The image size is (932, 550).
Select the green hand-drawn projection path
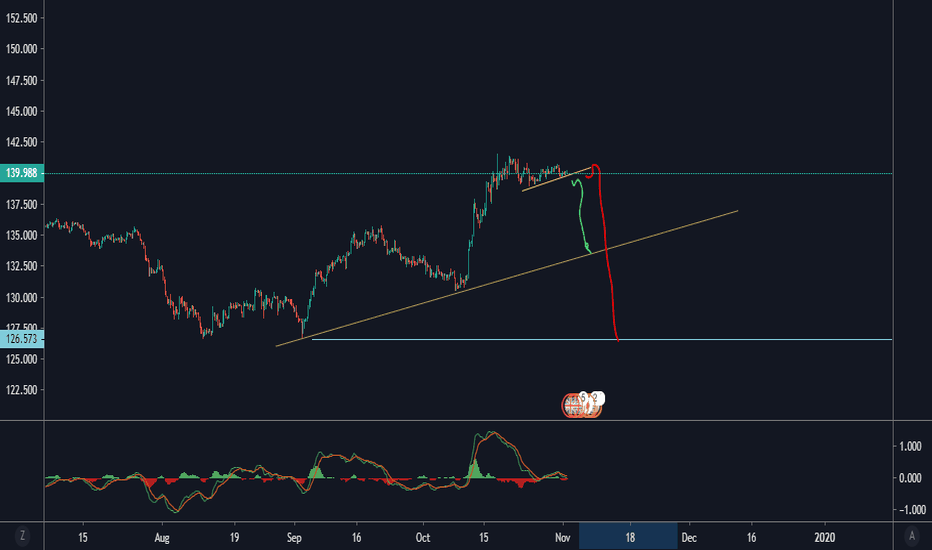pos(581,217)
